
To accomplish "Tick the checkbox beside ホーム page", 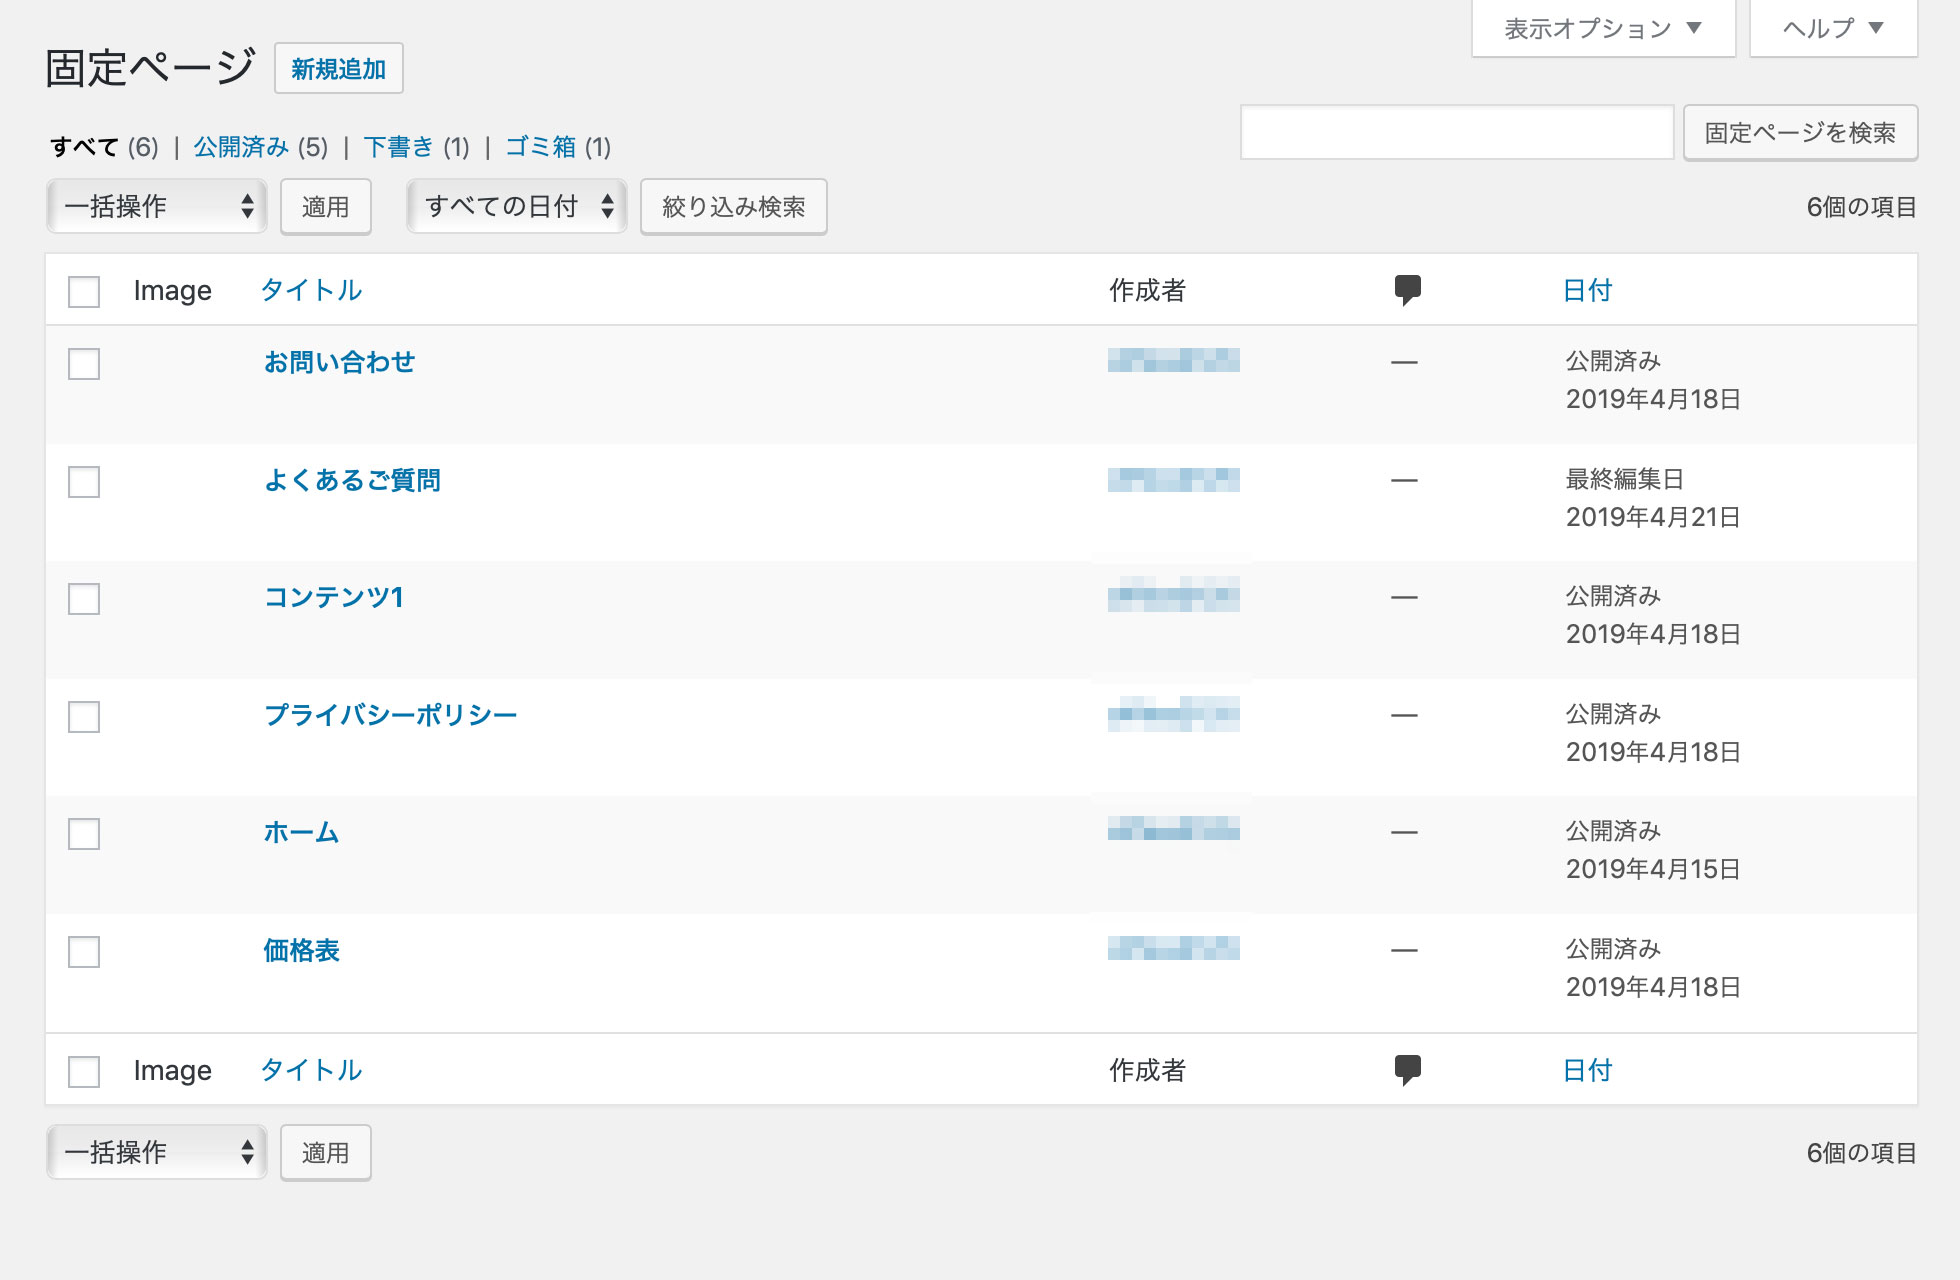I will tap(84, 834).
